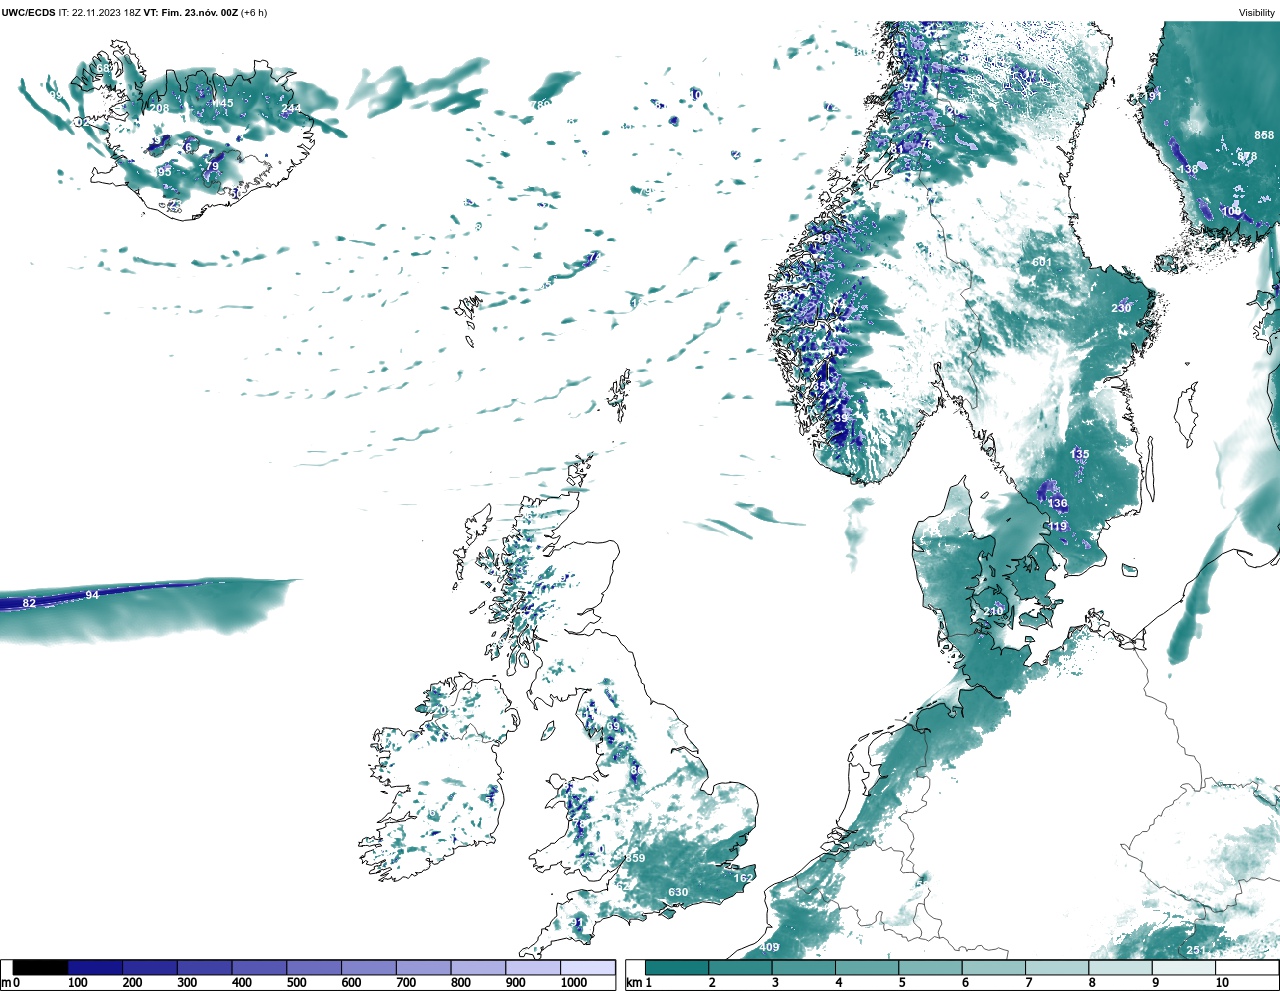This screenshot has height=991, width=1280.
Task: Click the 'UWC/ECDS' header label
Action: 28,13
